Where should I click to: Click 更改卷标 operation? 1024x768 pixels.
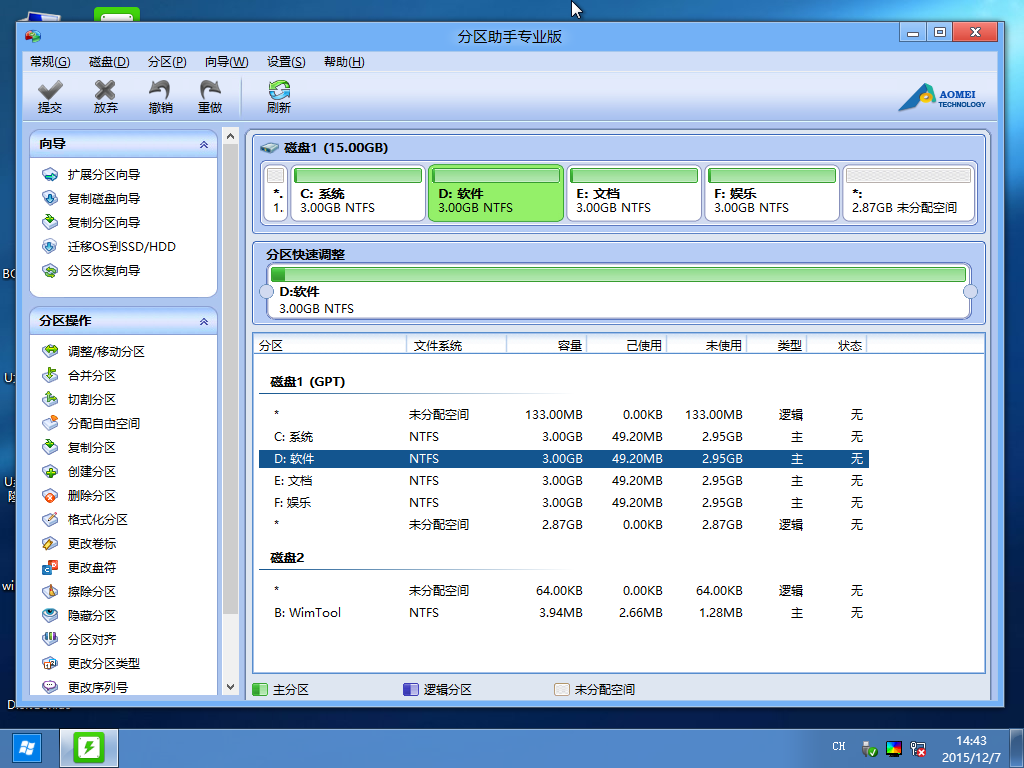pos(79,543)
